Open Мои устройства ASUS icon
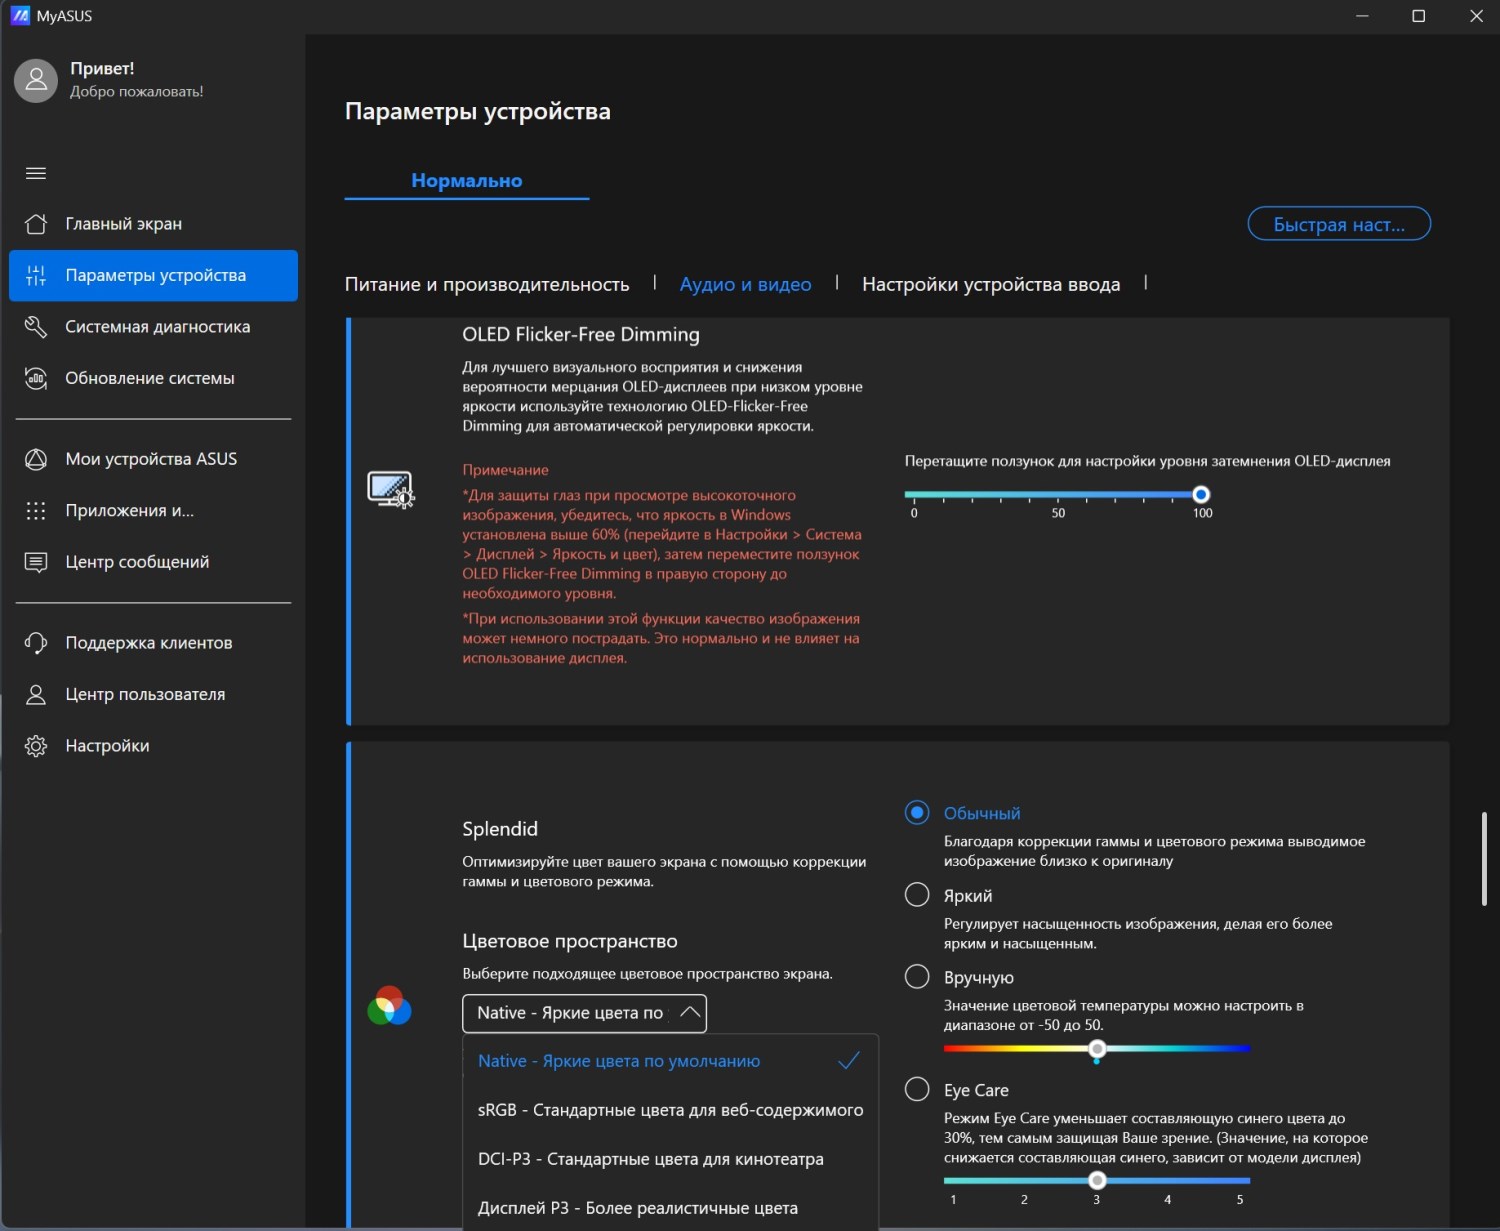The width and height of the screenshot is (1500, 1231). click(36, 459)
